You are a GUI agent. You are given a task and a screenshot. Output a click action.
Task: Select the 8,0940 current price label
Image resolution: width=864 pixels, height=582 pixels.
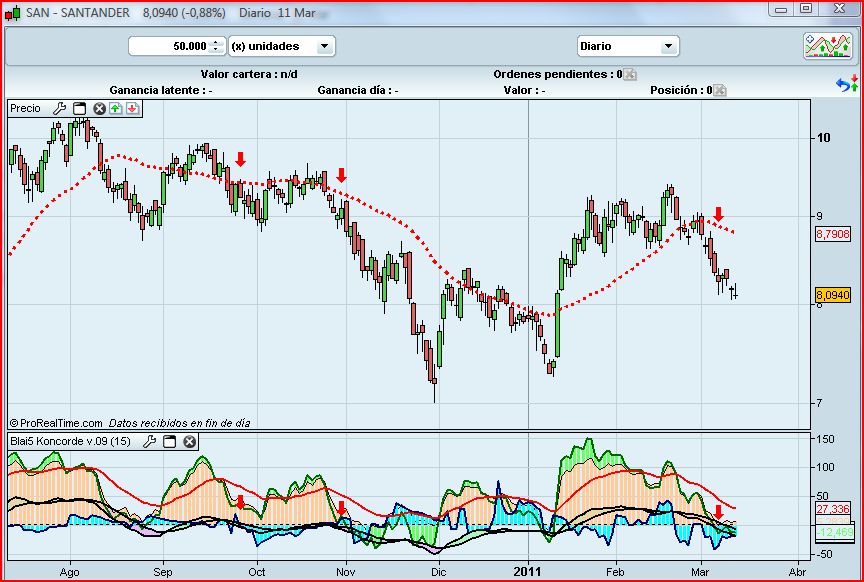tap(833, 295)
